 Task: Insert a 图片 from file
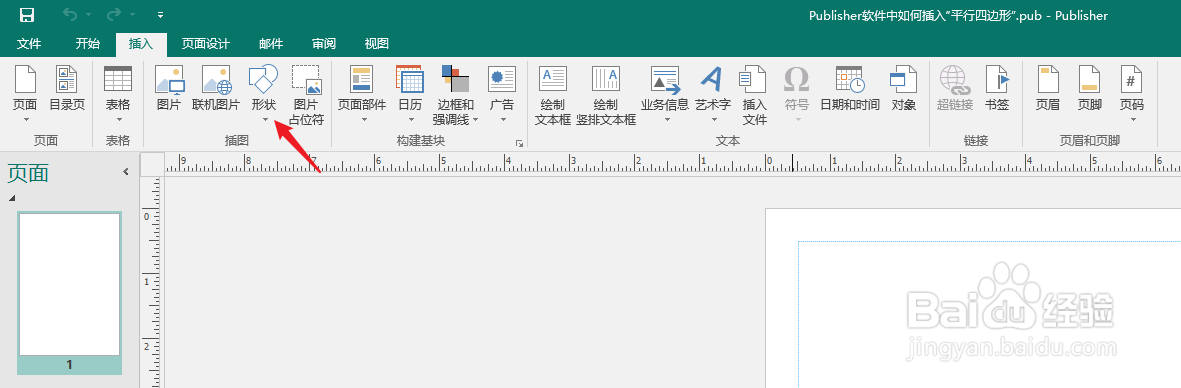[x=169, y=89]
